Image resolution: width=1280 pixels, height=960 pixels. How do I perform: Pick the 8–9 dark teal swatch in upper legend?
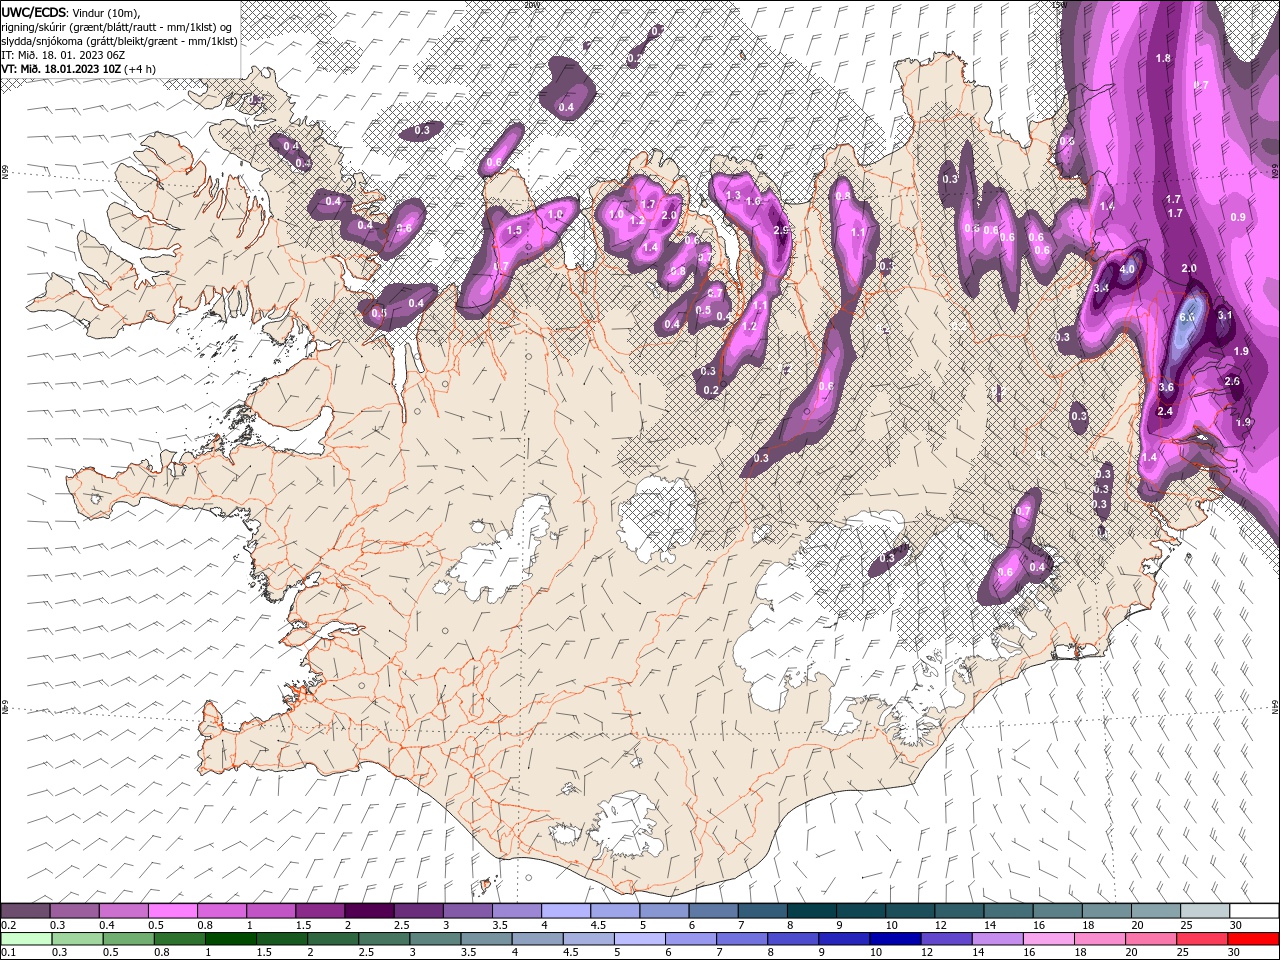[812, 911]
